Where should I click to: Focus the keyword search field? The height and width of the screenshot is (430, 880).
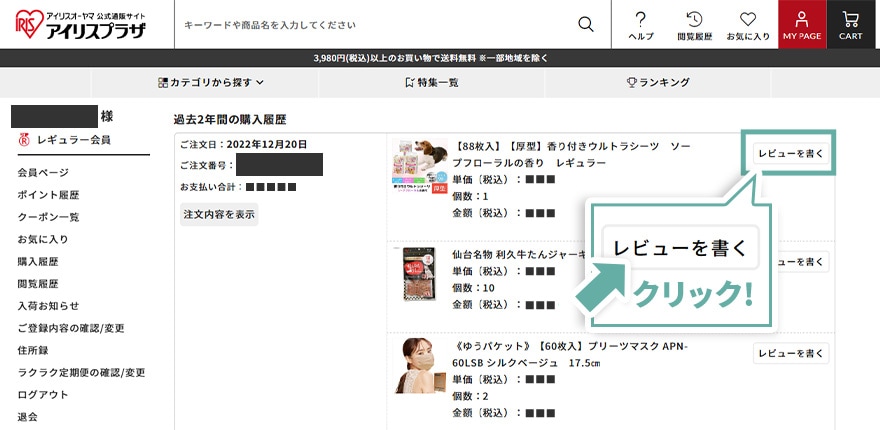pyautogui.click(x=376, y=25)
